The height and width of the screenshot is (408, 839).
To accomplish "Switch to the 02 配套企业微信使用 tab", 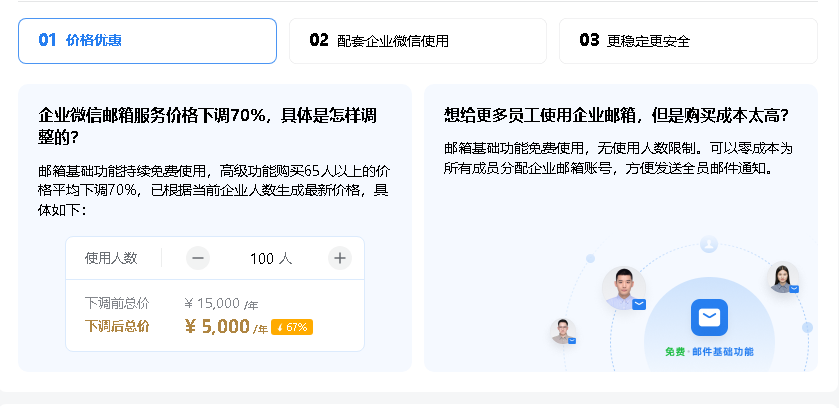I will point(417,41).
